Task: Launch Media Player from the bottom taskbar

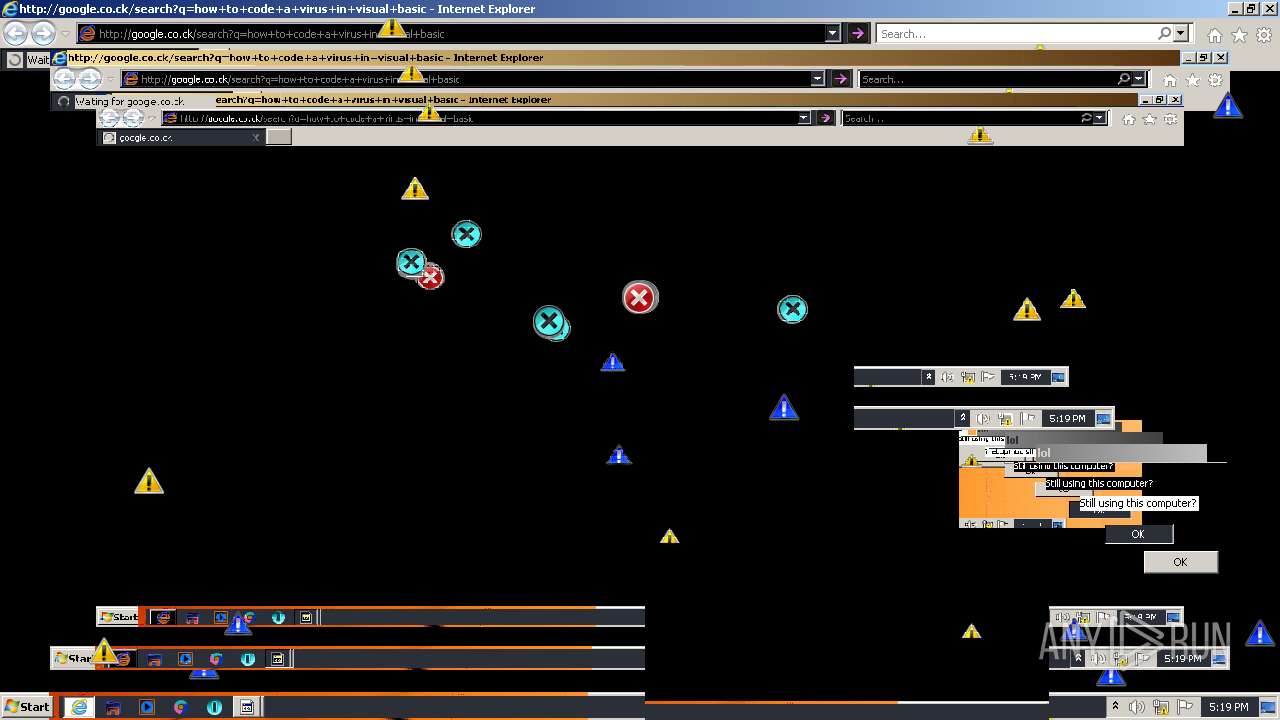Action: [x=147, y=707]
